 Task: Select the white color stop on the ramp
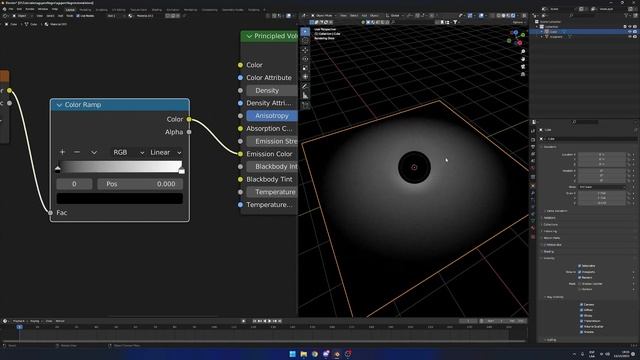coord(182,170)
